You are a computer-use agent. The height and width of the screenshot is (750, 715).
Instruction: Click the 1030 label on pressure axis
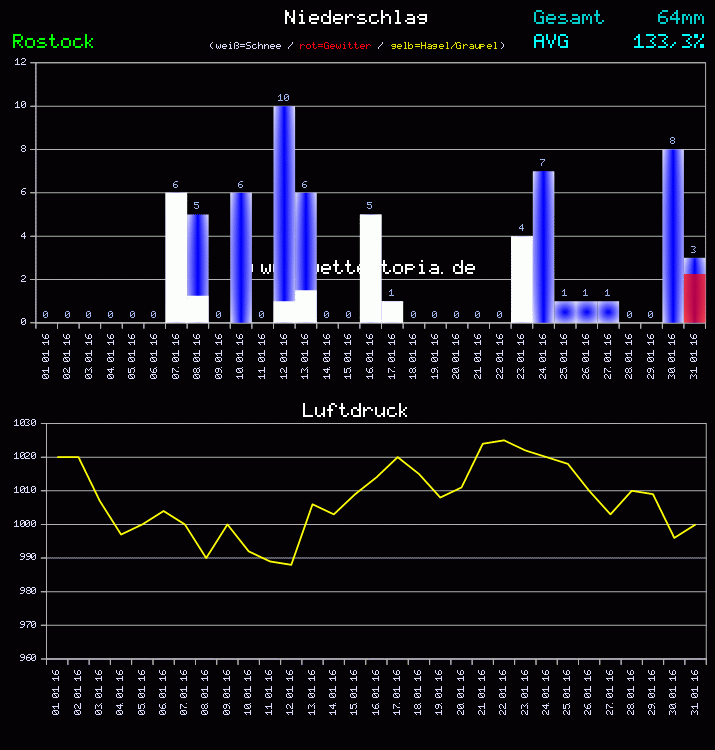pyautogui.click(x=25, y=423)
